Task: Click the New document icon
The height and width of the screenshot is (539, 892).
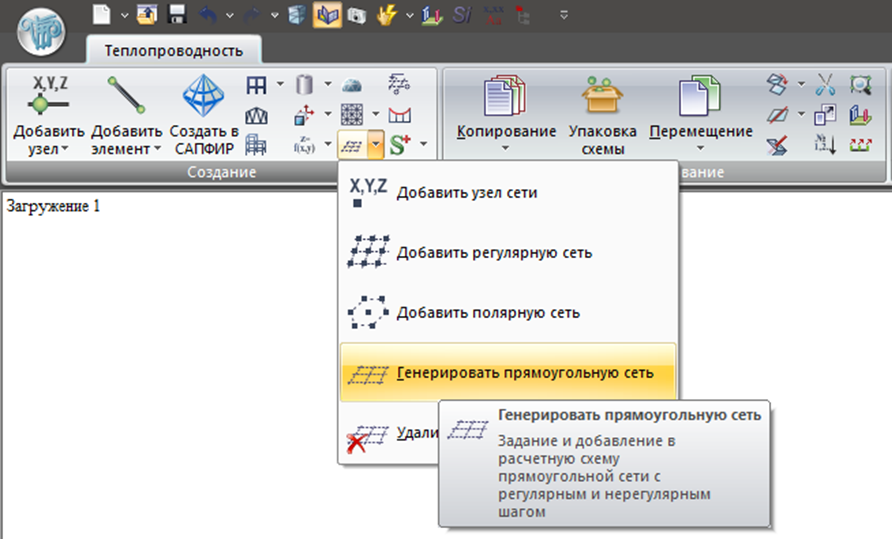Action: (x=101, y=14)
